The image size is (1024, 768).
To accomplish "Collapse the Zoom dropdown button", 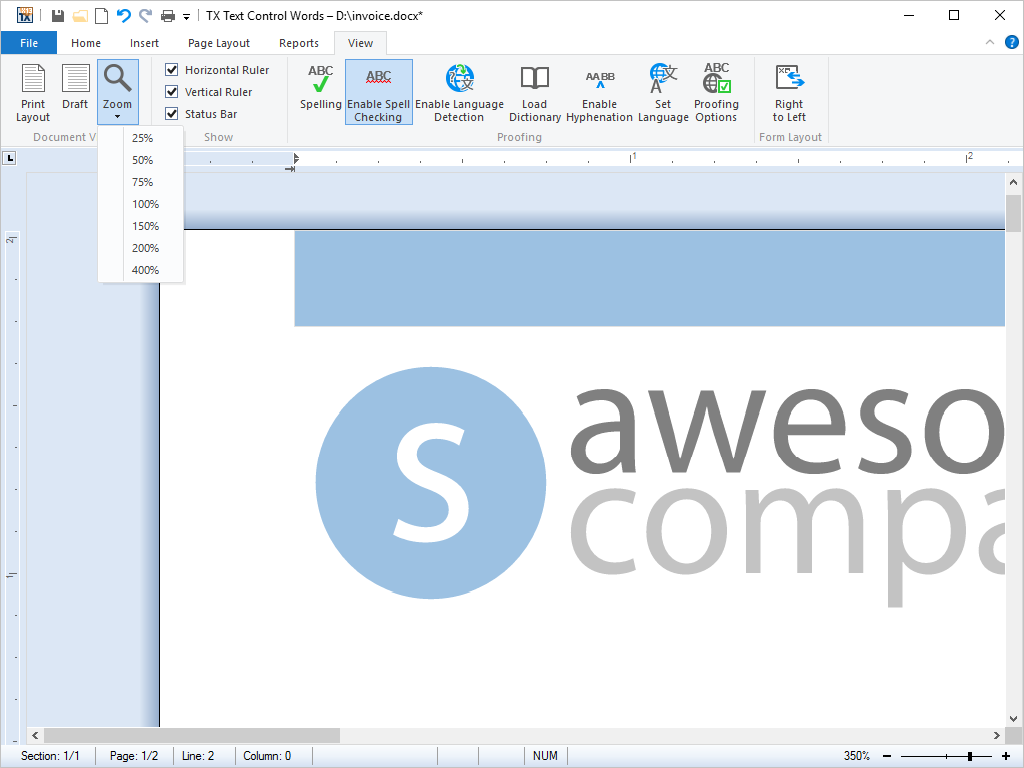I will coord(117,91).
